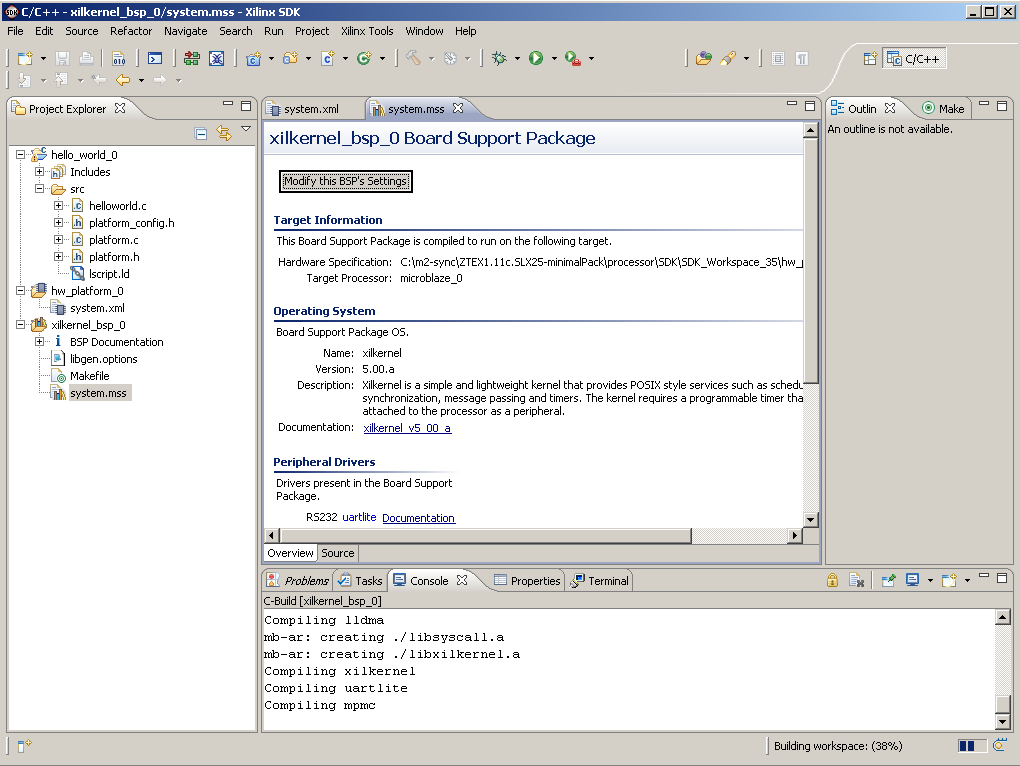This screenshot has width=1020, height=766.
Task: Click the green Run toolbar icon
Action: click(x=536, y=59)
